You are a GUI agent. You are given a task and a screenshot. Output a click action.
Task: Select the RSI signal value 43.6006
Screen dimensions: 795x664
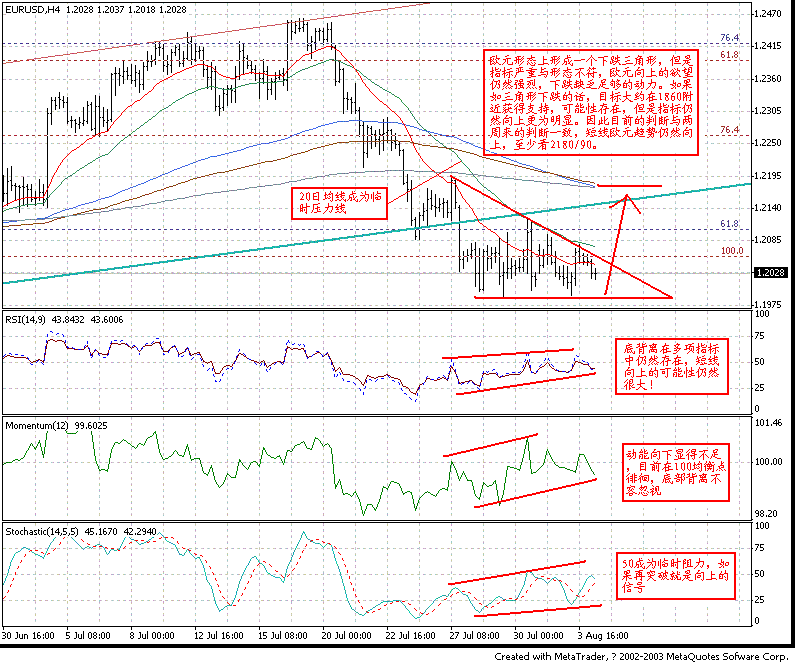point(106,320)
